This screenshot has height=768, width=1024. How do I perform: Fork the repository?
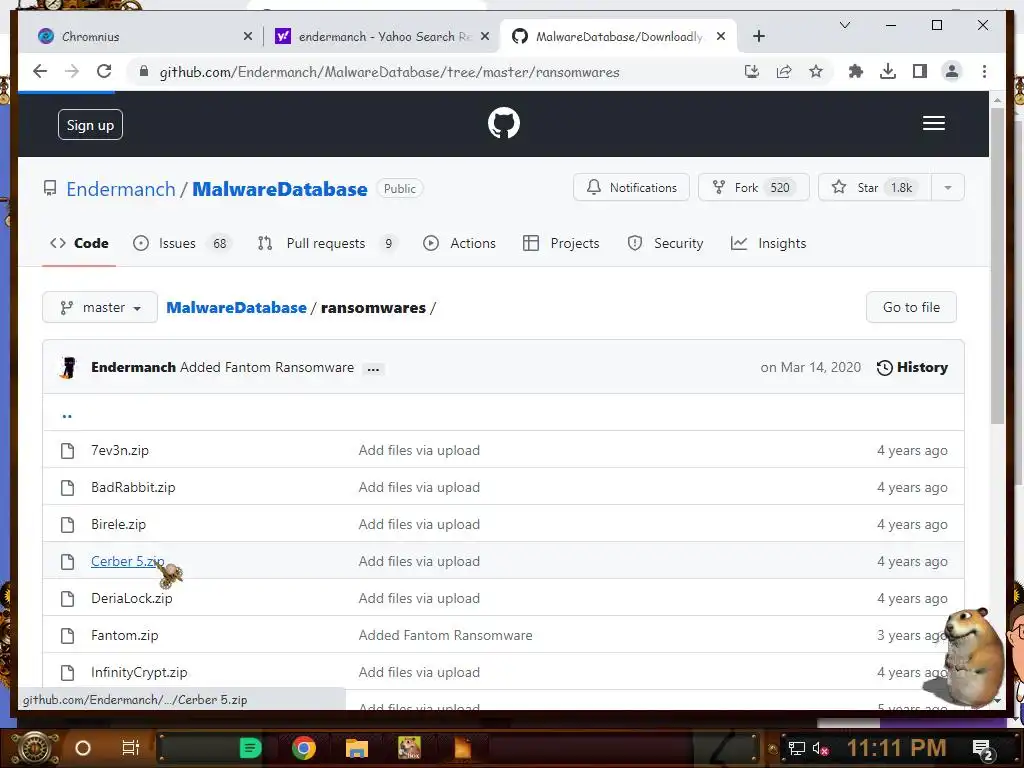click(754, 187)
